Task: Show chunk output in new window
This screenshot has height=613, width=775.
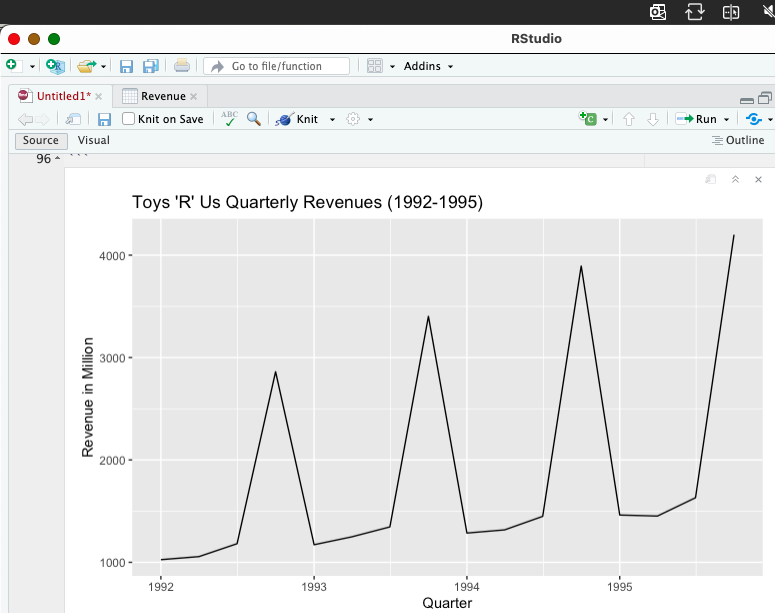Action: [x=711, y=179]
